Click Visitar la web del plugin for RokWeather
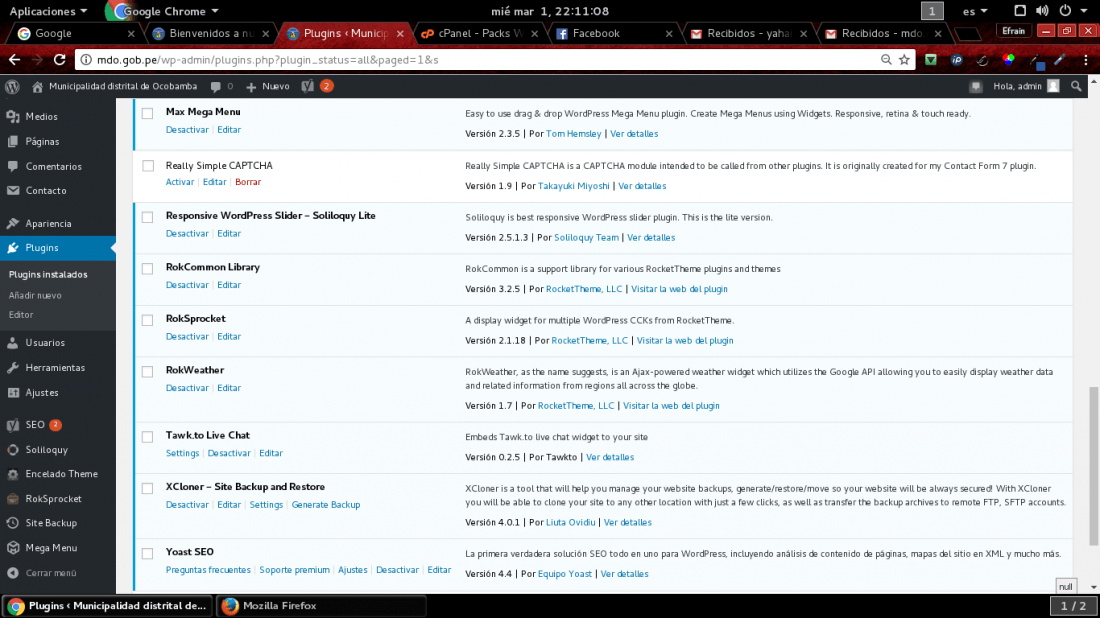 [x=671, y=405]
